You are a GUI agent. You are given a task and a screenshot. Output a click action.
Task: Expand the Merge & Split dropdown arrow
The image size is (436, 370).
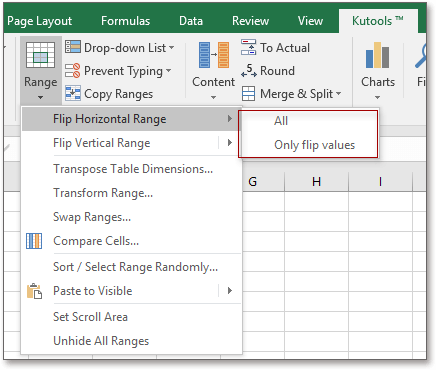338,94
